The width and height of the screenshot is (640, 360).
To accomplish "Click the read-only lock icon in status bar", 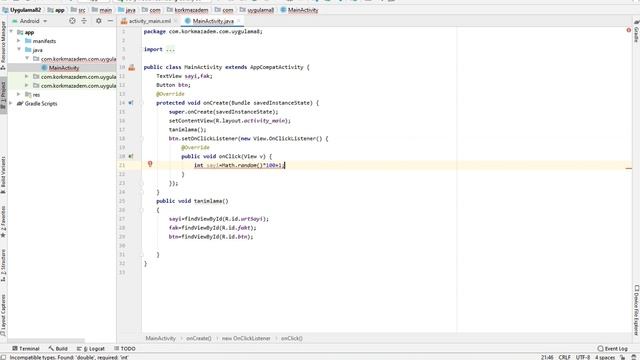I will 622,357.
